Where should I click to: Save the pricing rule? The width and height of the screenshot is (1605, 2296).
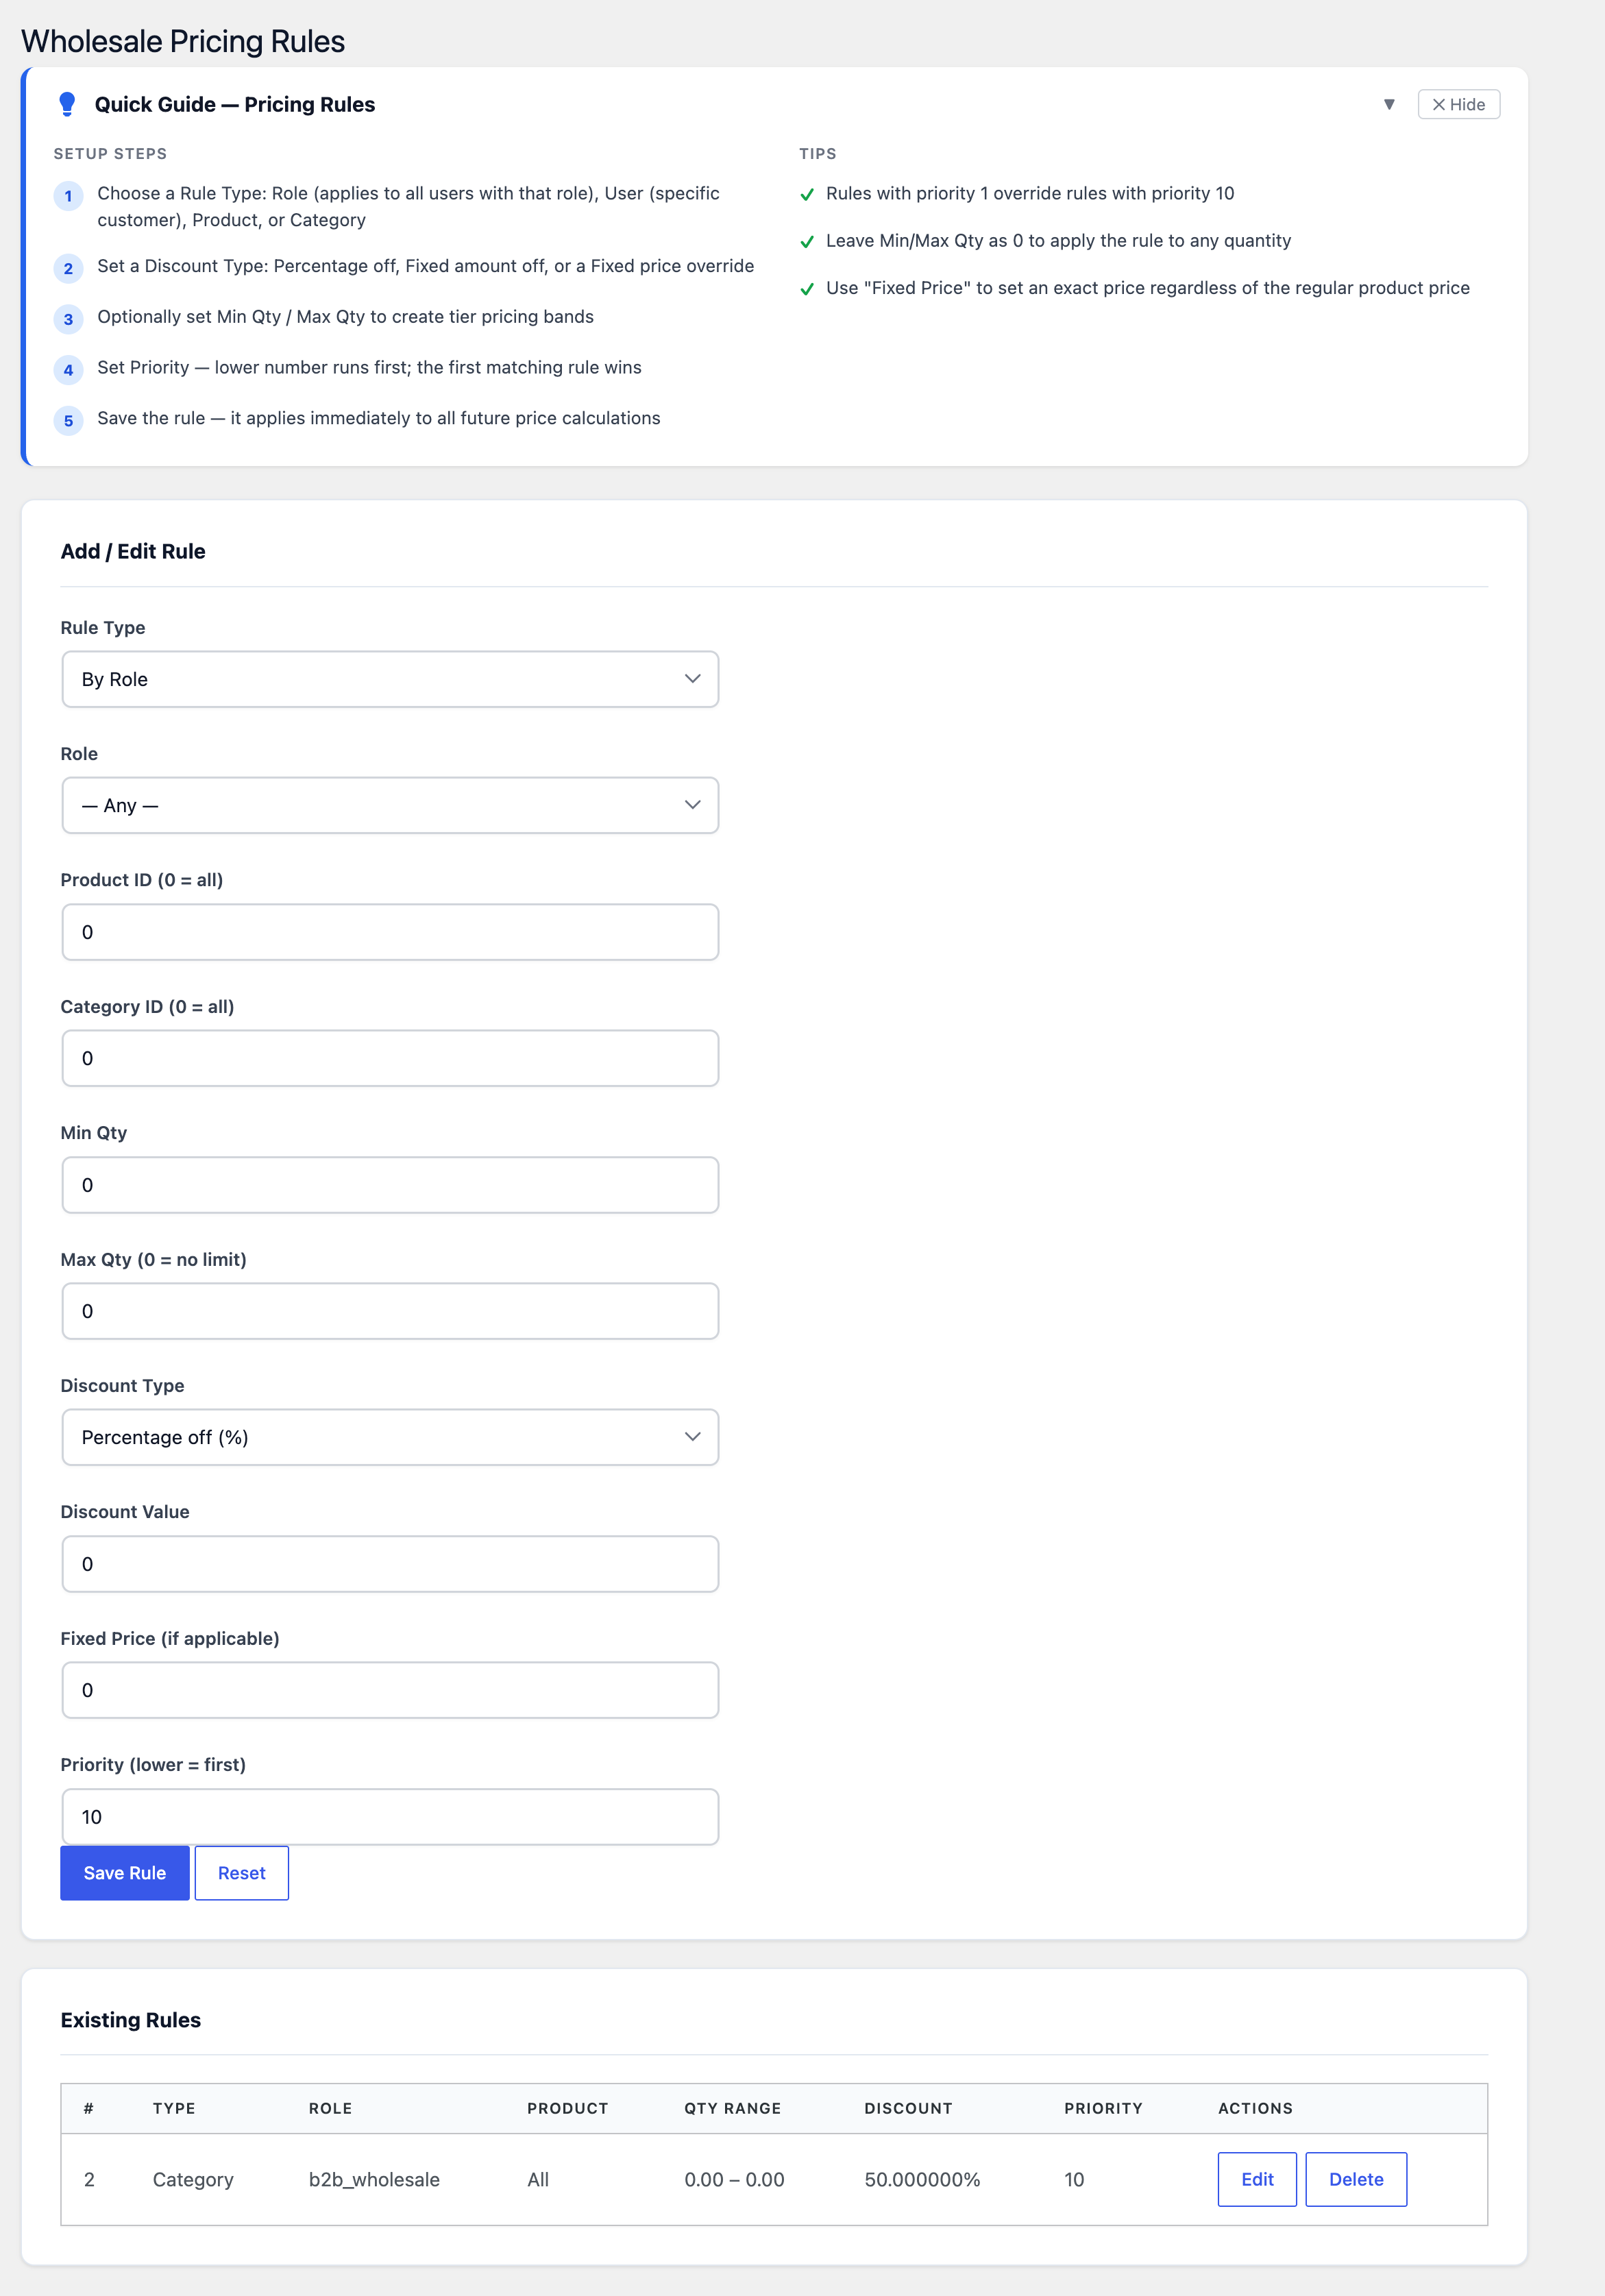click(x=125, y=1873)
